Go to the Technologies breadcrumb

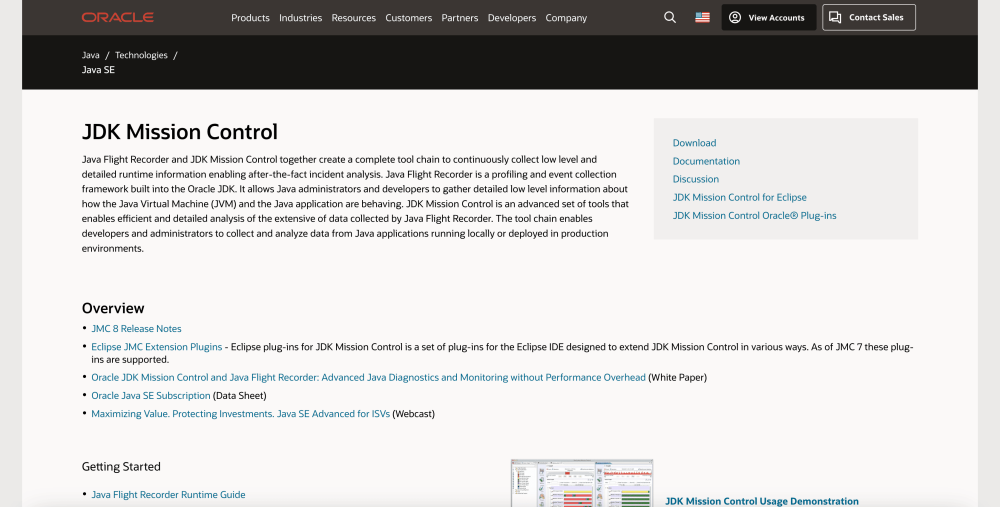141,55
